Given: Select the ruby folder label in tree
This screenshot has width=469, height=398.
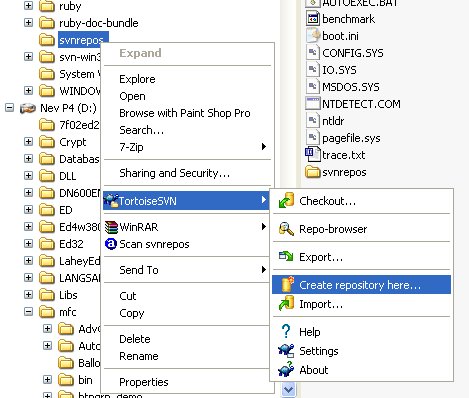Looking at the screenshot, I should tap(70, 6).
